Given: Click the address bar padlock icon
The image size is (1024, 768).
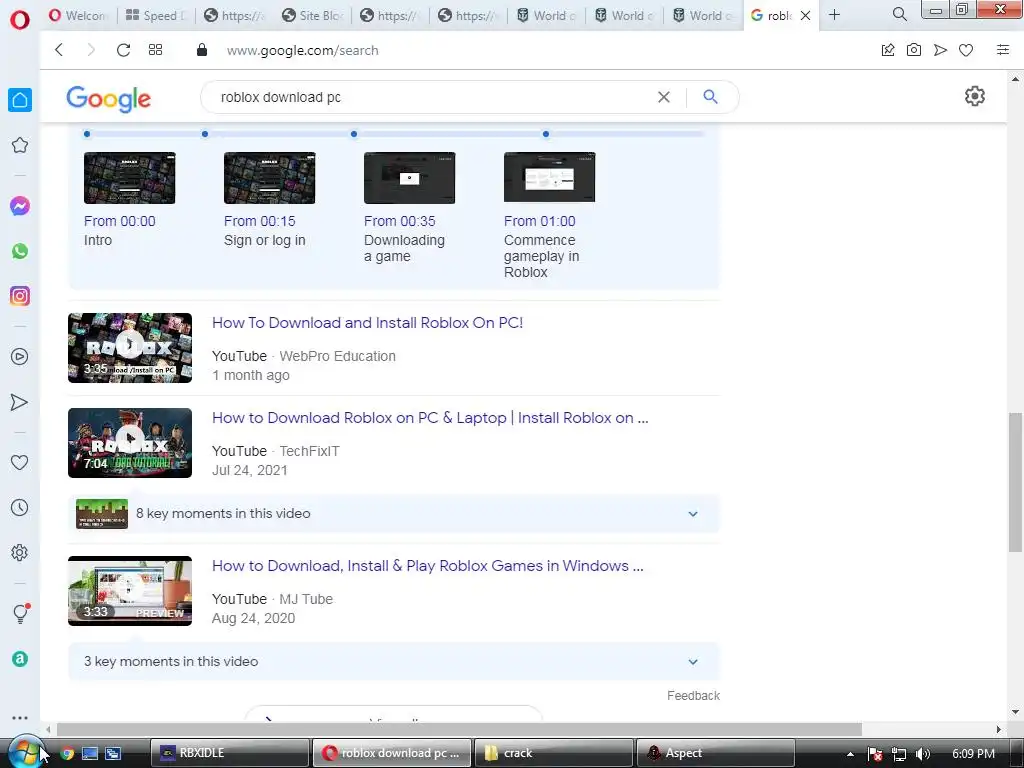Looking at the screenshot, I should coord(202,50).
